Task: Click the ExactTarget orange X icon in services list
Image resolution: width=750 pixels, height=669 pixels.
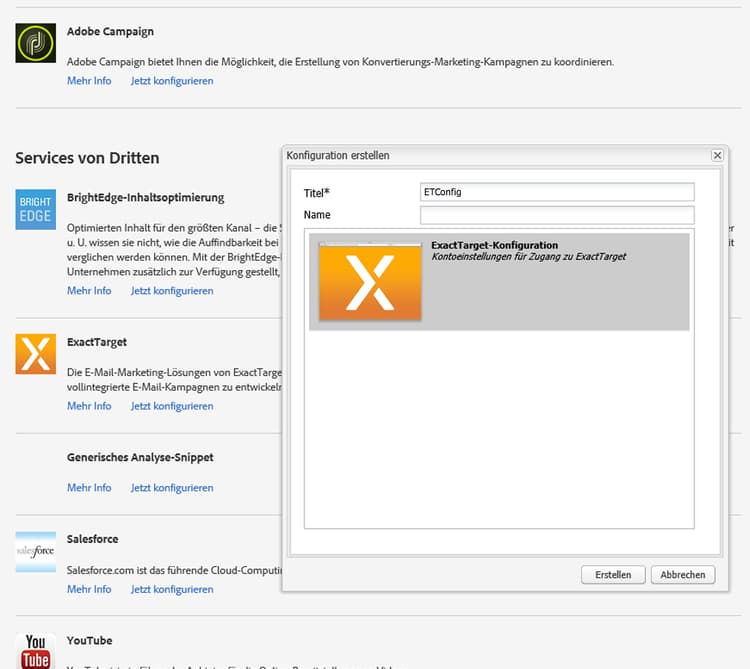Action: click(35, 354)
